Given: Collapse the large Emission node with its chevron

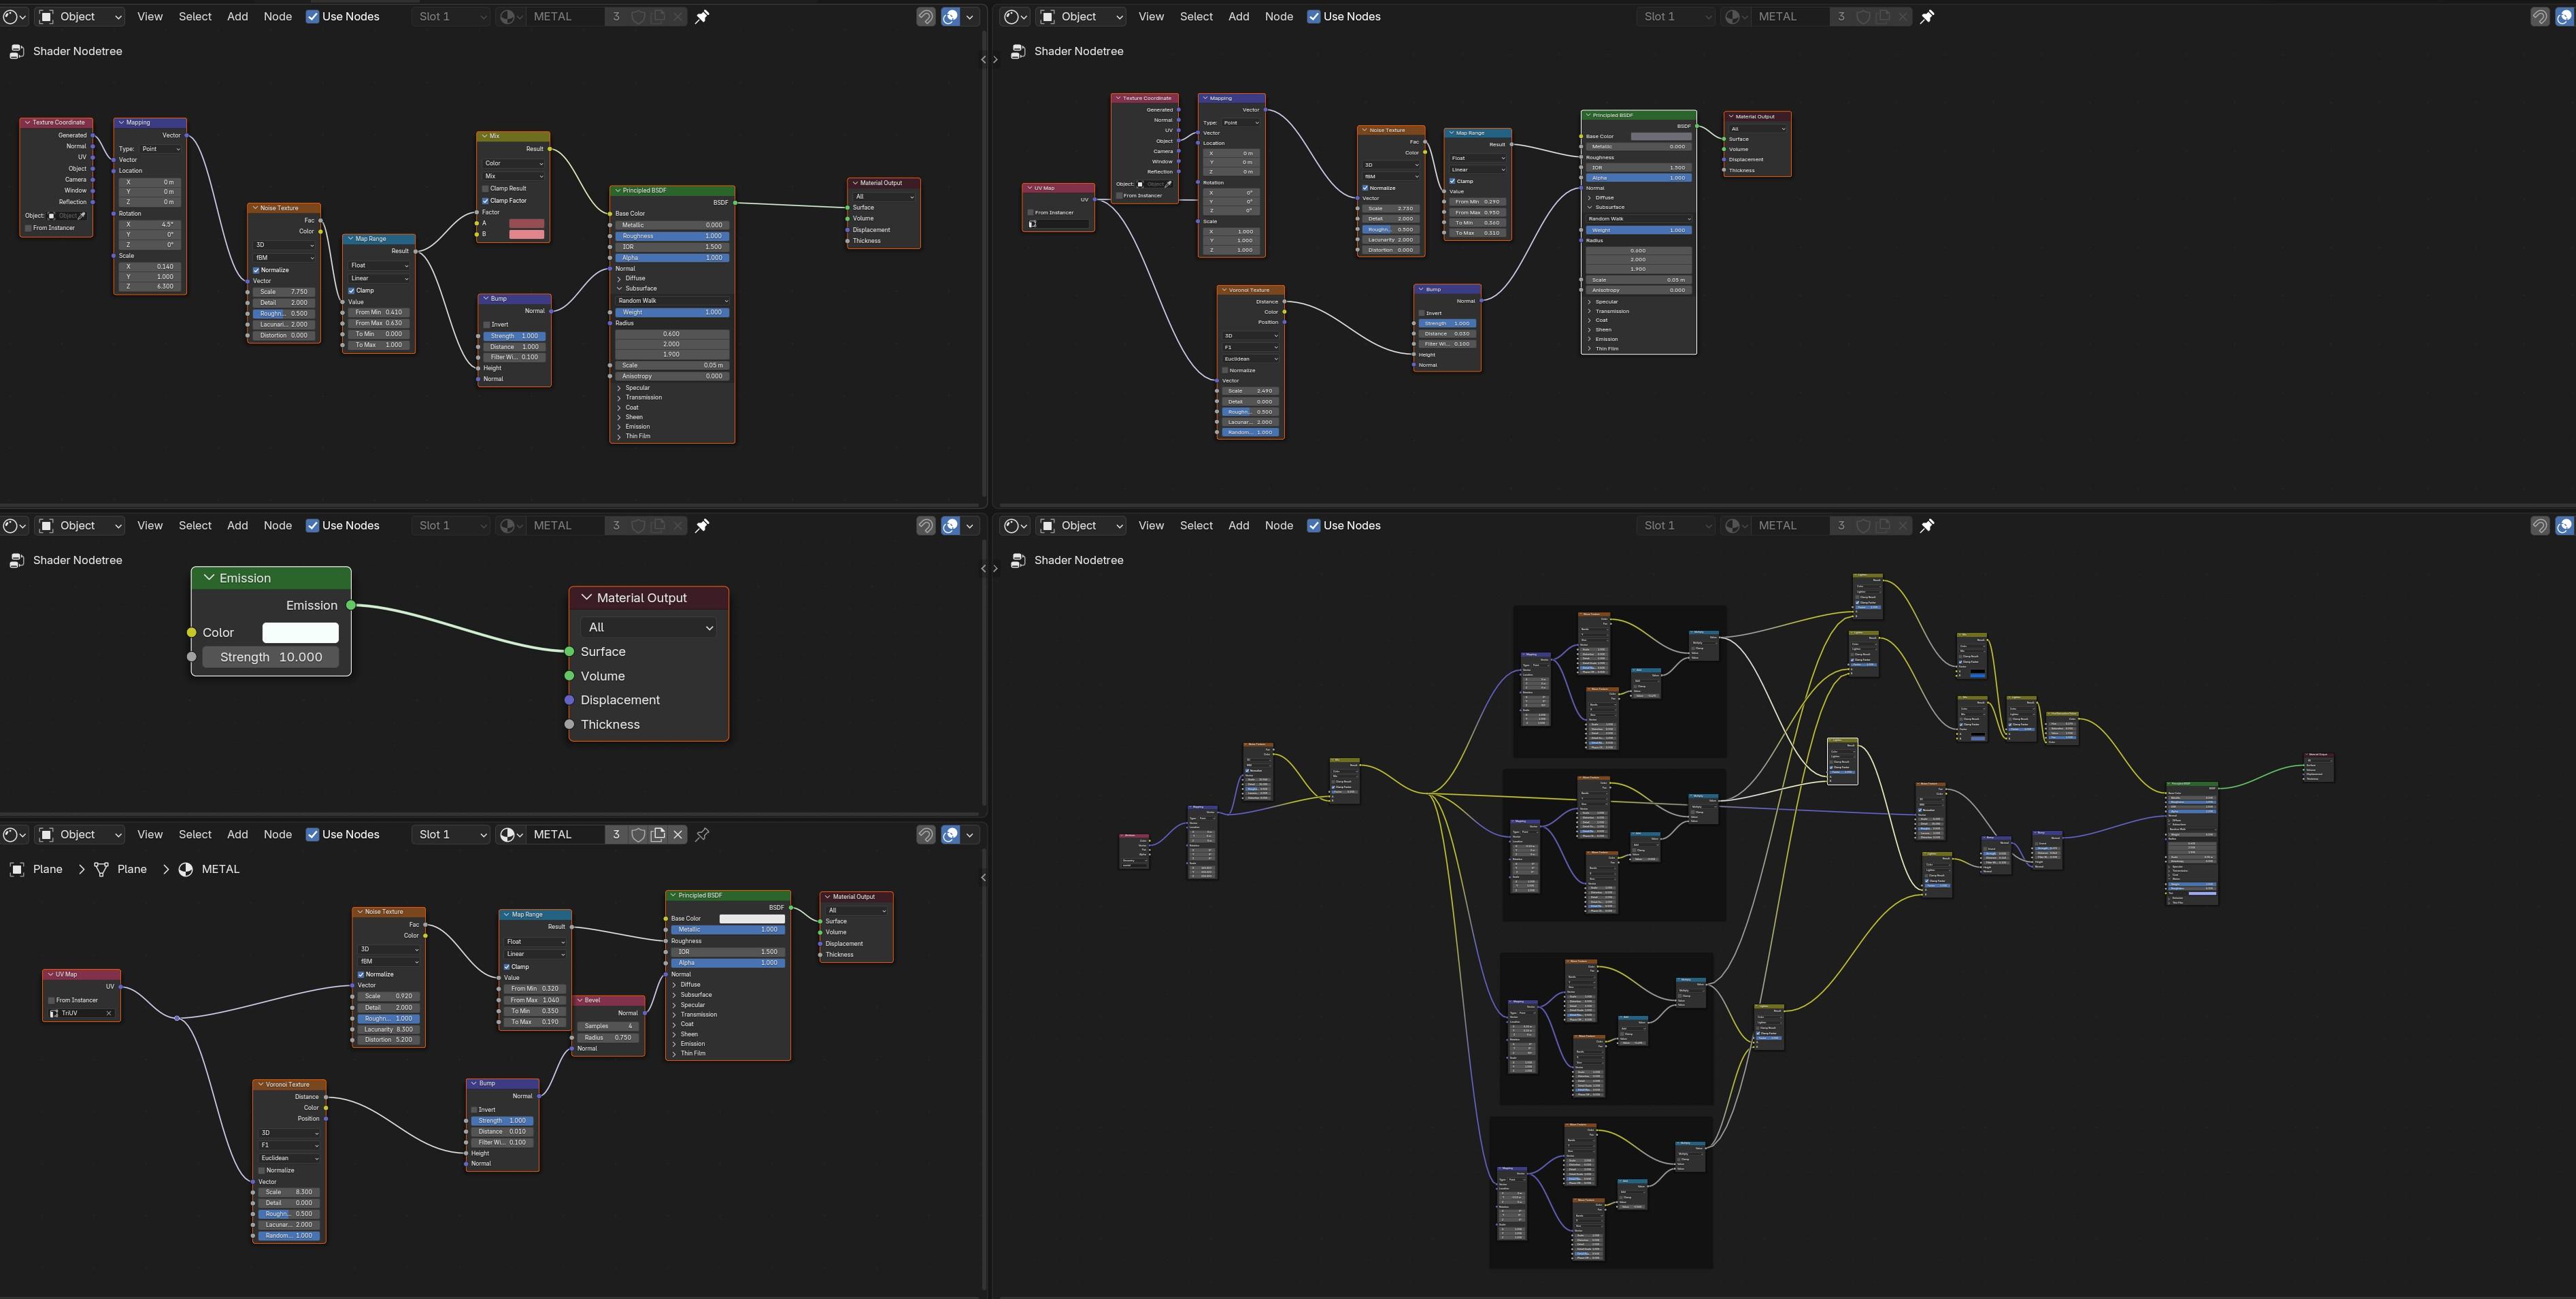Looking at the screenshot, I should (x=209, y=578).
